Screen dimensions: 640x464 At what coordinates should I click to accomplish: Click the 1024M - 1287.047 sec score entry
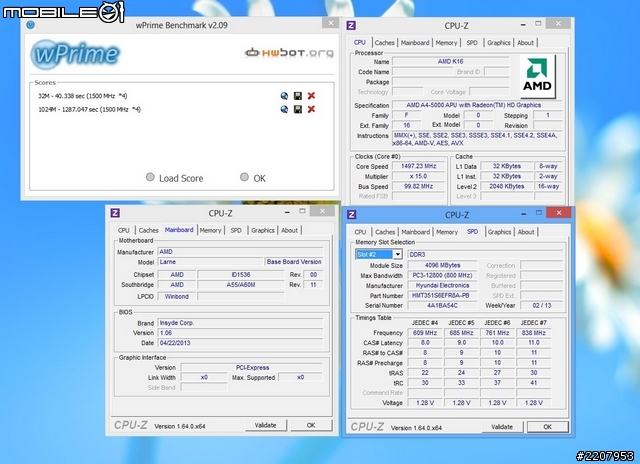89,109
